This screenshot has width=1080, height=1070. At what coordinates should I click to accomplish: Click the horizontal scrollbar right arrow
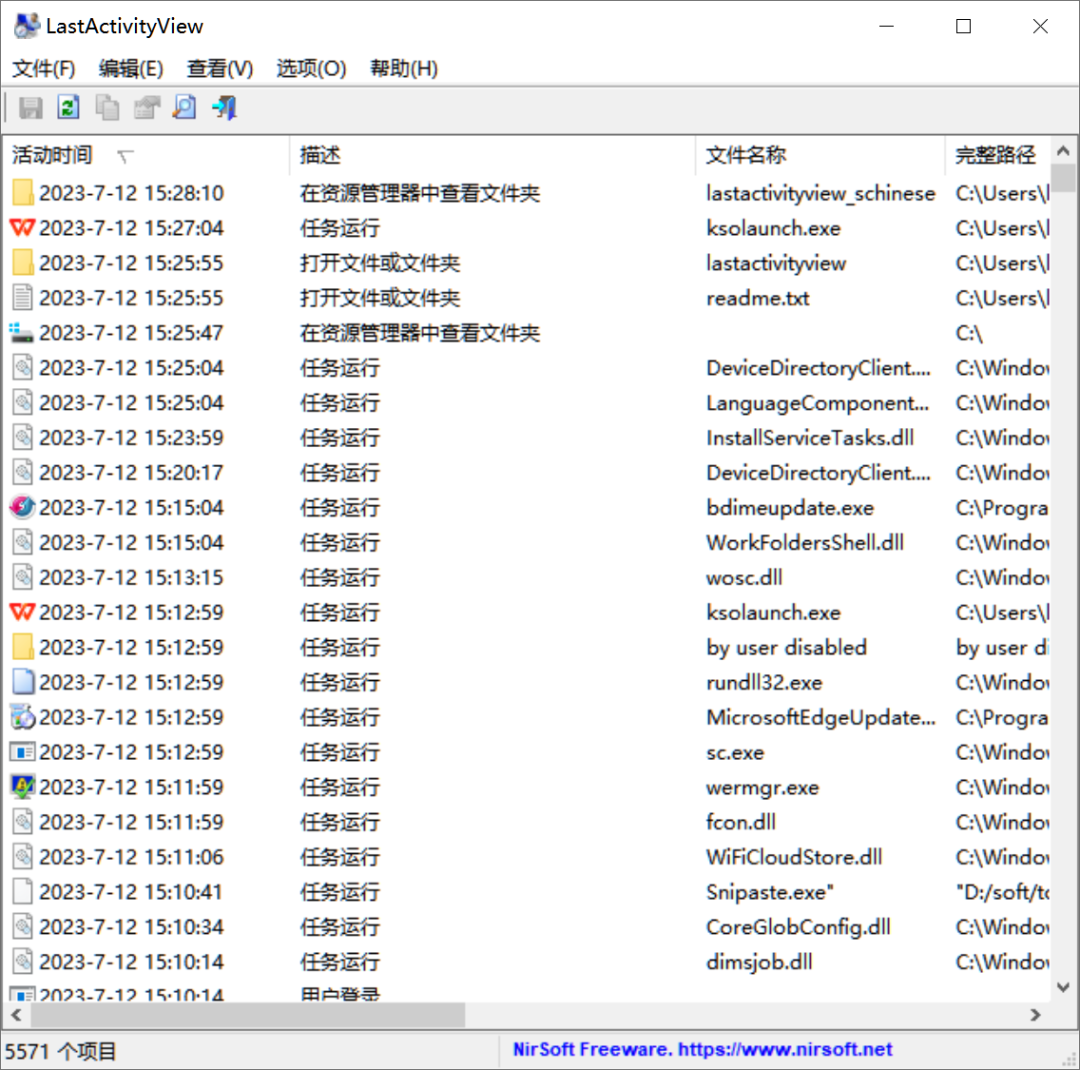coord(1037,1014)
